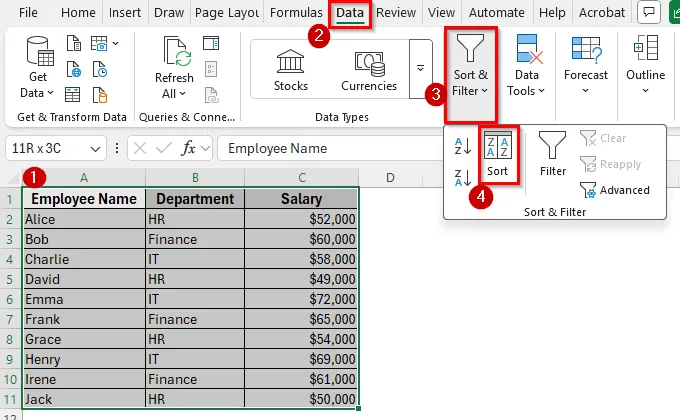The image size is (680, 420).
Task: Switch to the Insert tab
Action: 125,13
